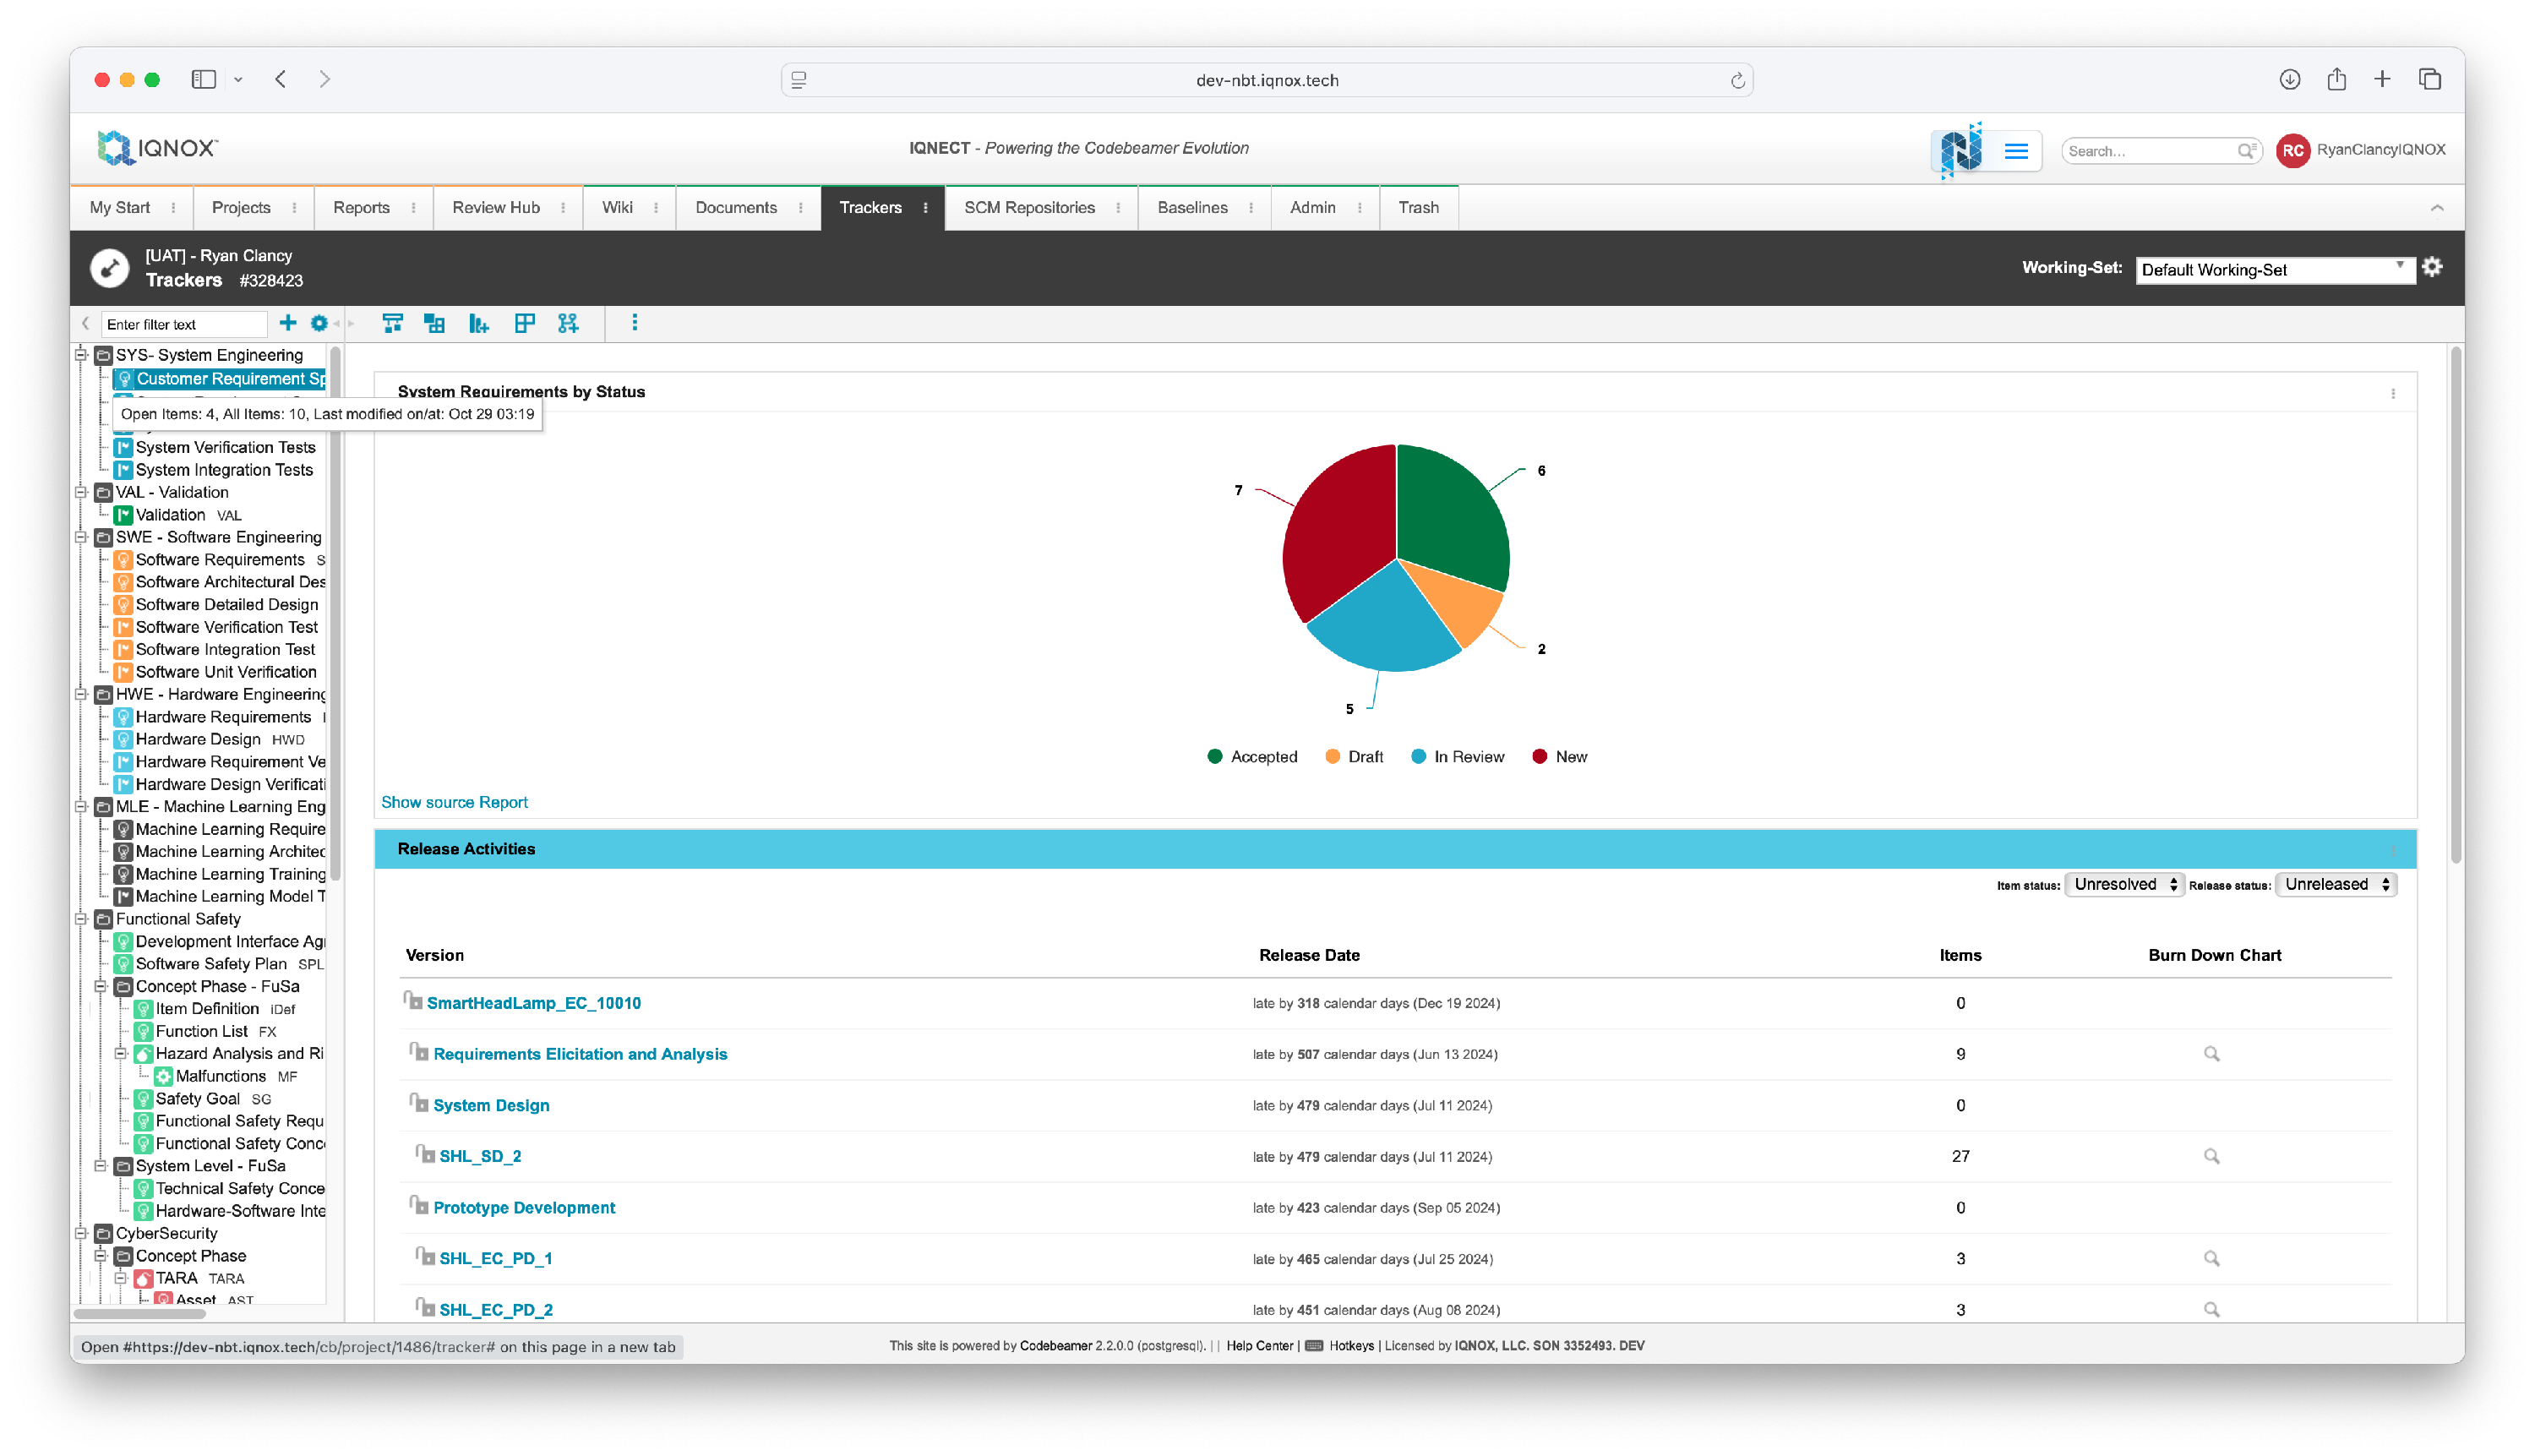This screenshot has width=2535, height=1456.
Task: Switch to the Review Hub tab
Action: click(495, 207)
